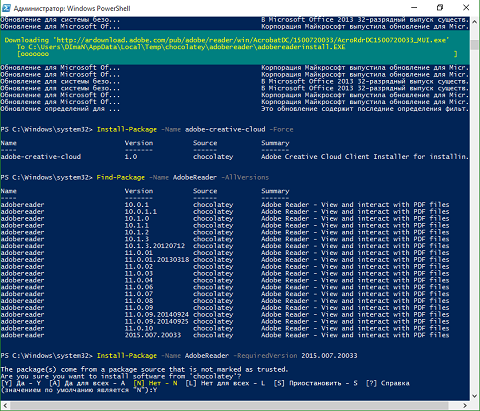Click the vertical scrollbar down arrow
This screenshot has width=480, height=411.
(475, 396)
